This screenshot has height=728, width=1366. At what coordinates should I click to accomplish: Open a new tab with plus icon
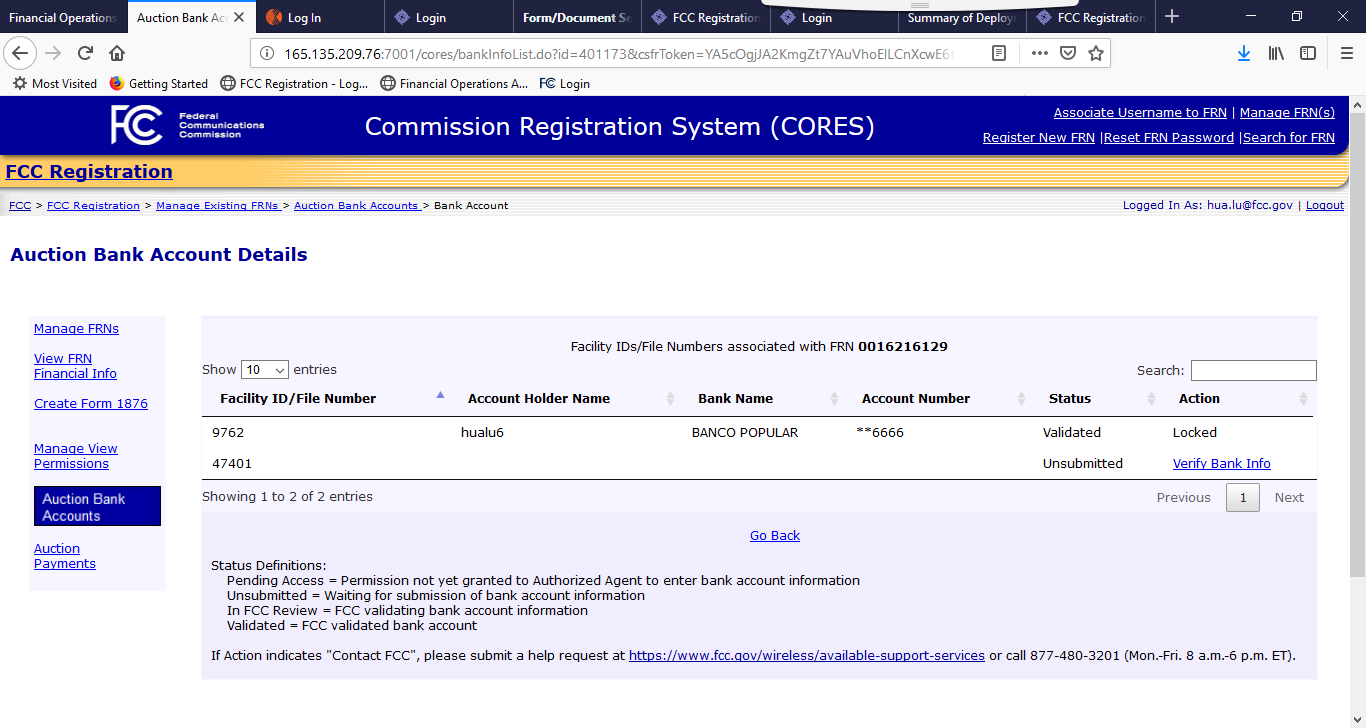coord(1172,17)
